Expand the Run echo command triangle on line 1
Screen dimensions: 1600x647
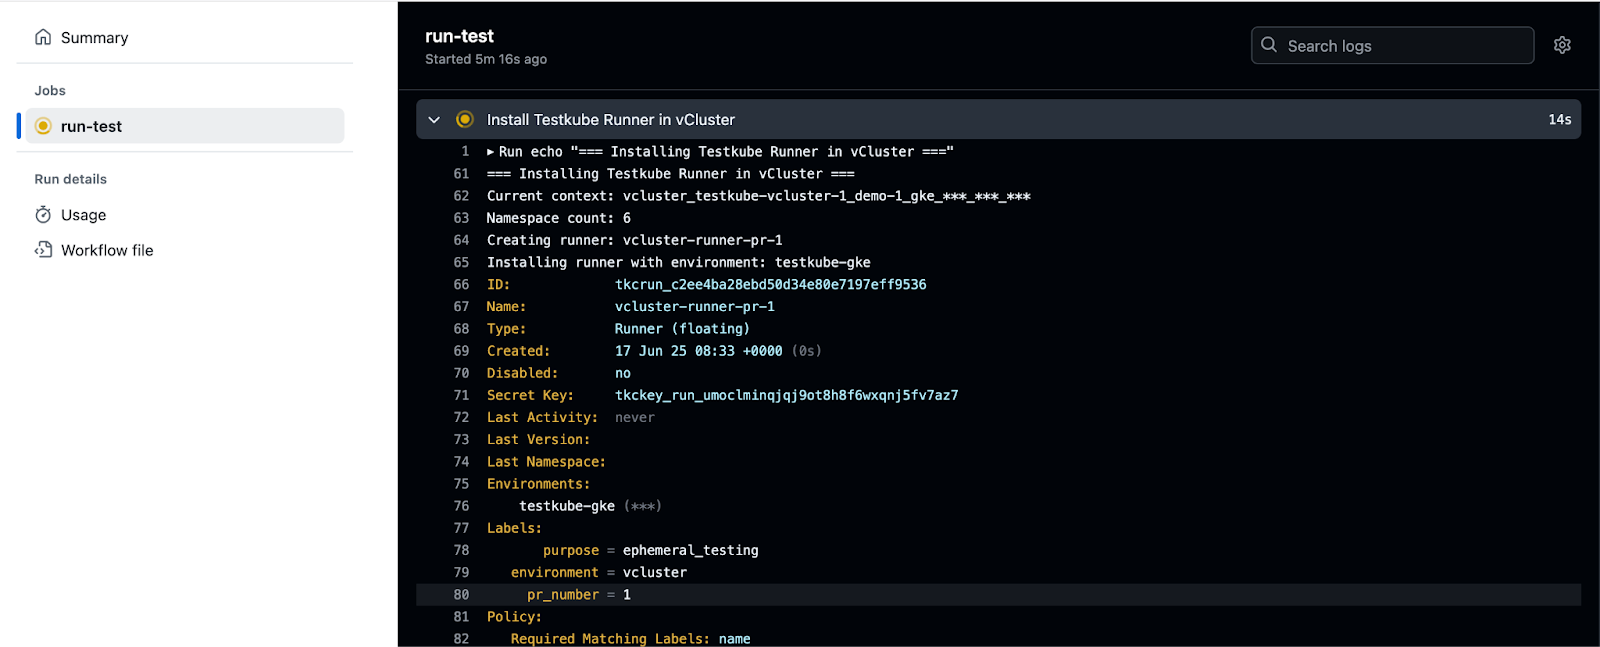click(x=491, y=152)
